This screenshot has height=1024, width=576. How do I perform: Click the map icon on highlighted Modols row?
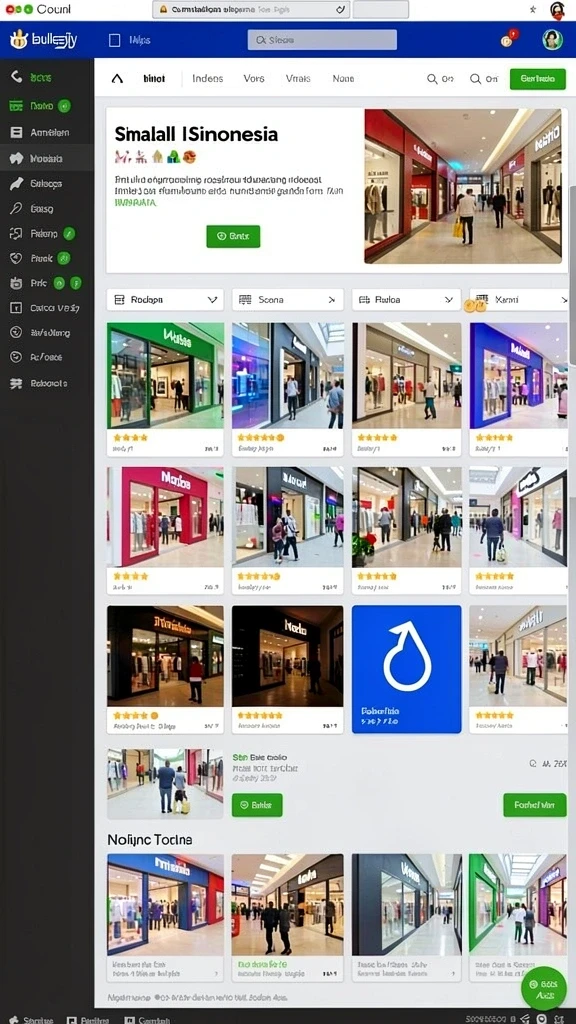pos(16,158)
